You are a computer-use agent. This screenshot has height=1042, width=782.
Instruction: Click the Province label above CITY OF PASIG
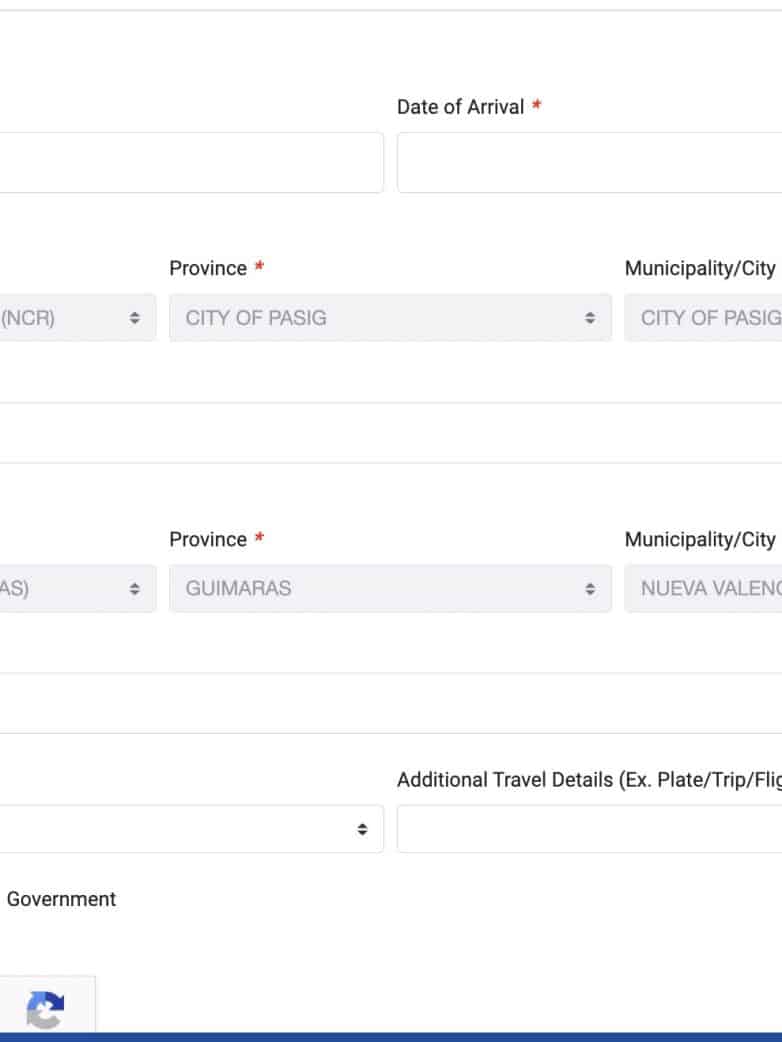[208, 268]
